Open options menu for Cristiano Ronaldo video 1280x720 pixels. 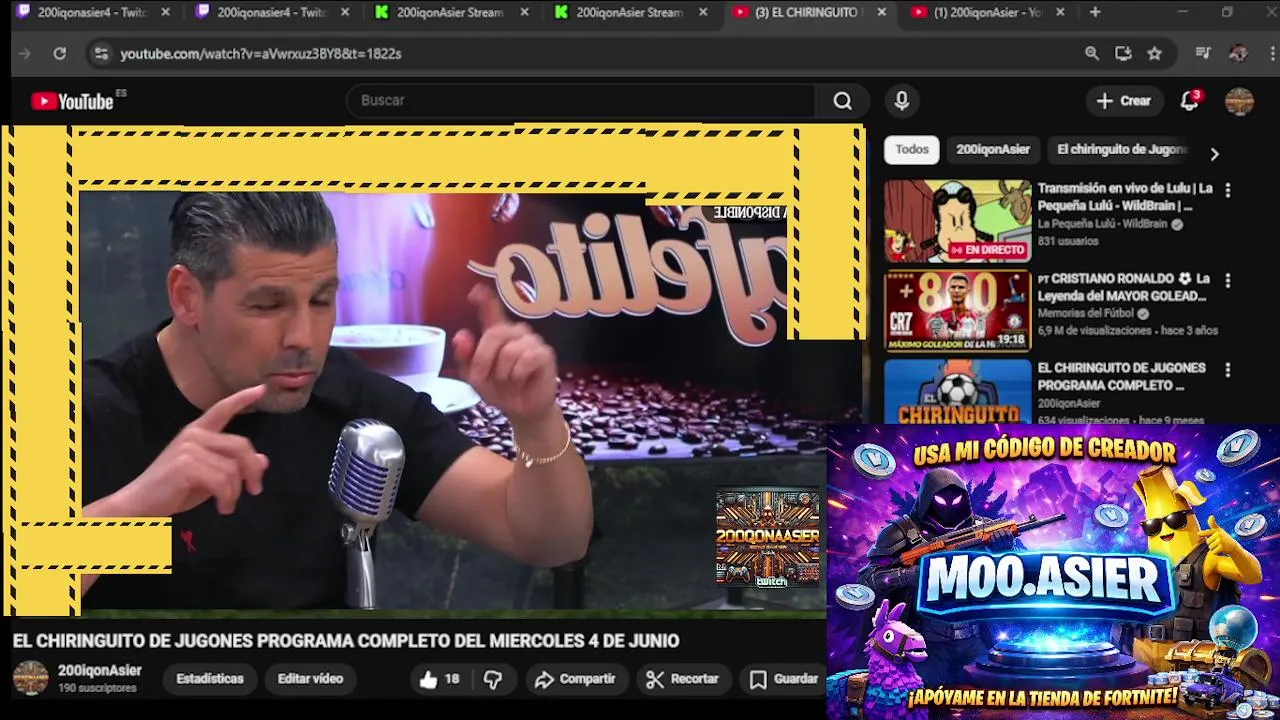[1228, 281]
